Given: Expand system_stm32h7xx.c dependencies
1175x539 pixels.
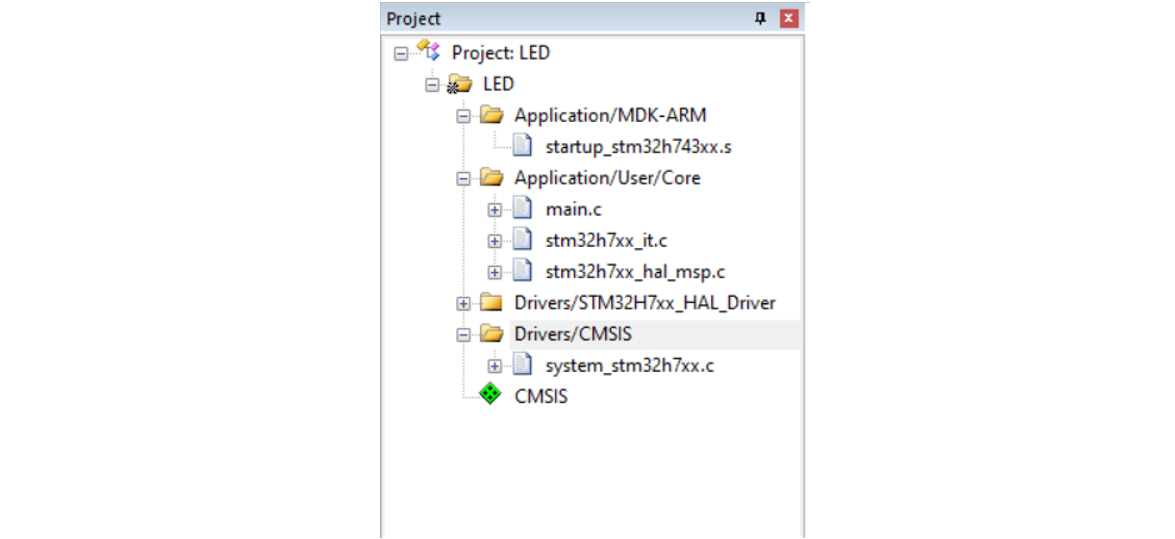Looking at the screenshot, I should click(x=494, y=367).
